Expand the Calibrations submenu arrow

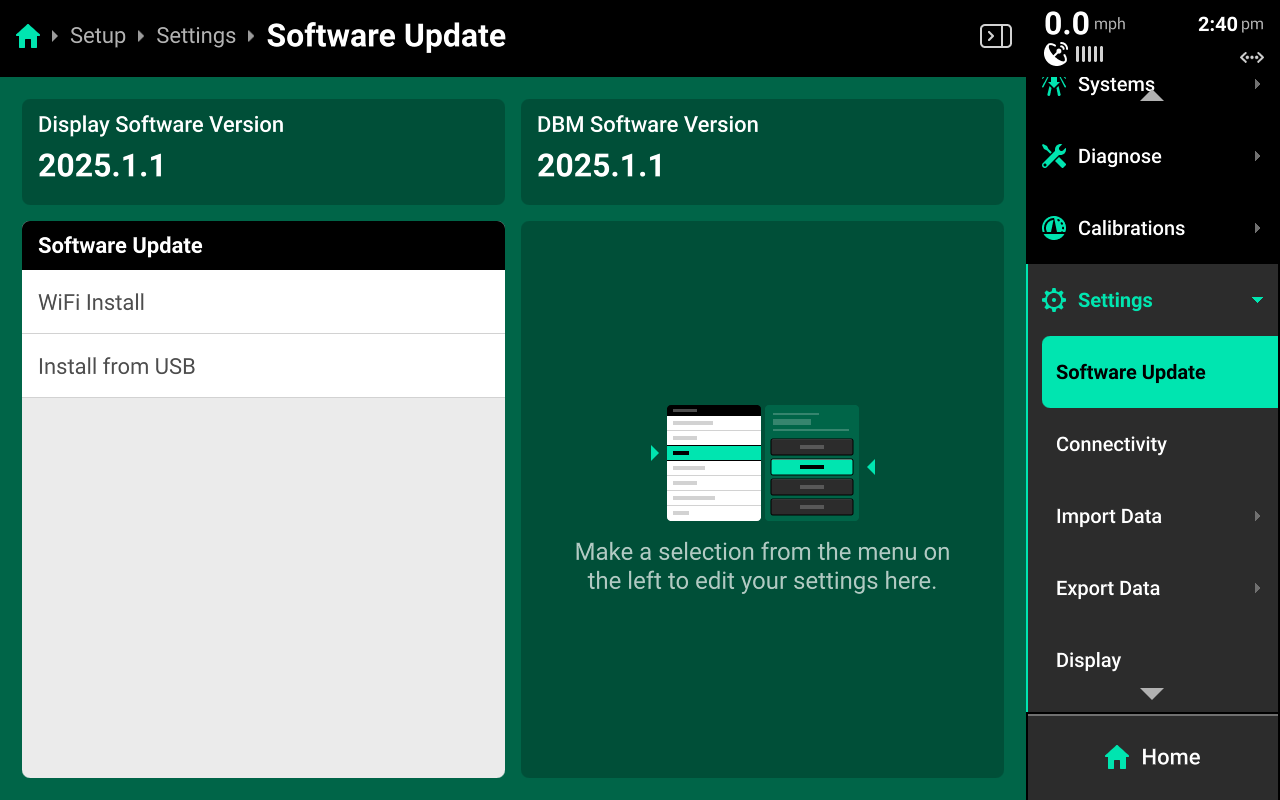1258,228
